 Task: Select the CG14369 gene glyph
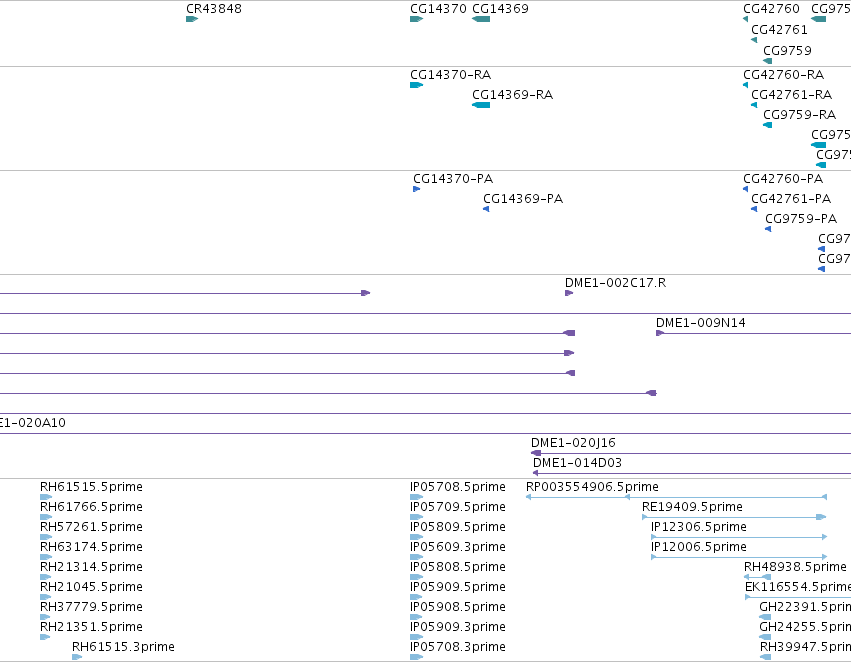click(x=481, y=19)
